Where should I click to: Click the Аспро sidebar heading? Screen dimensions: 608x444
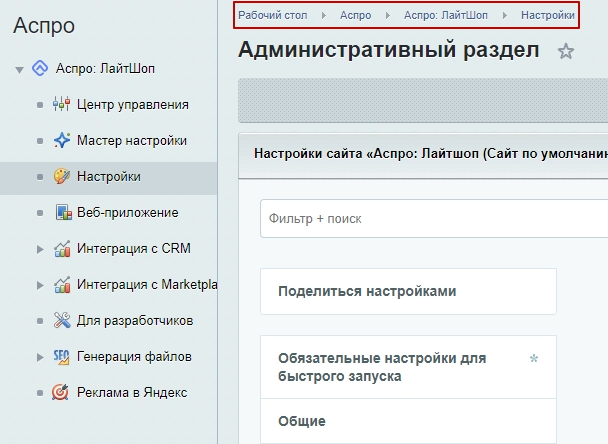44,26
